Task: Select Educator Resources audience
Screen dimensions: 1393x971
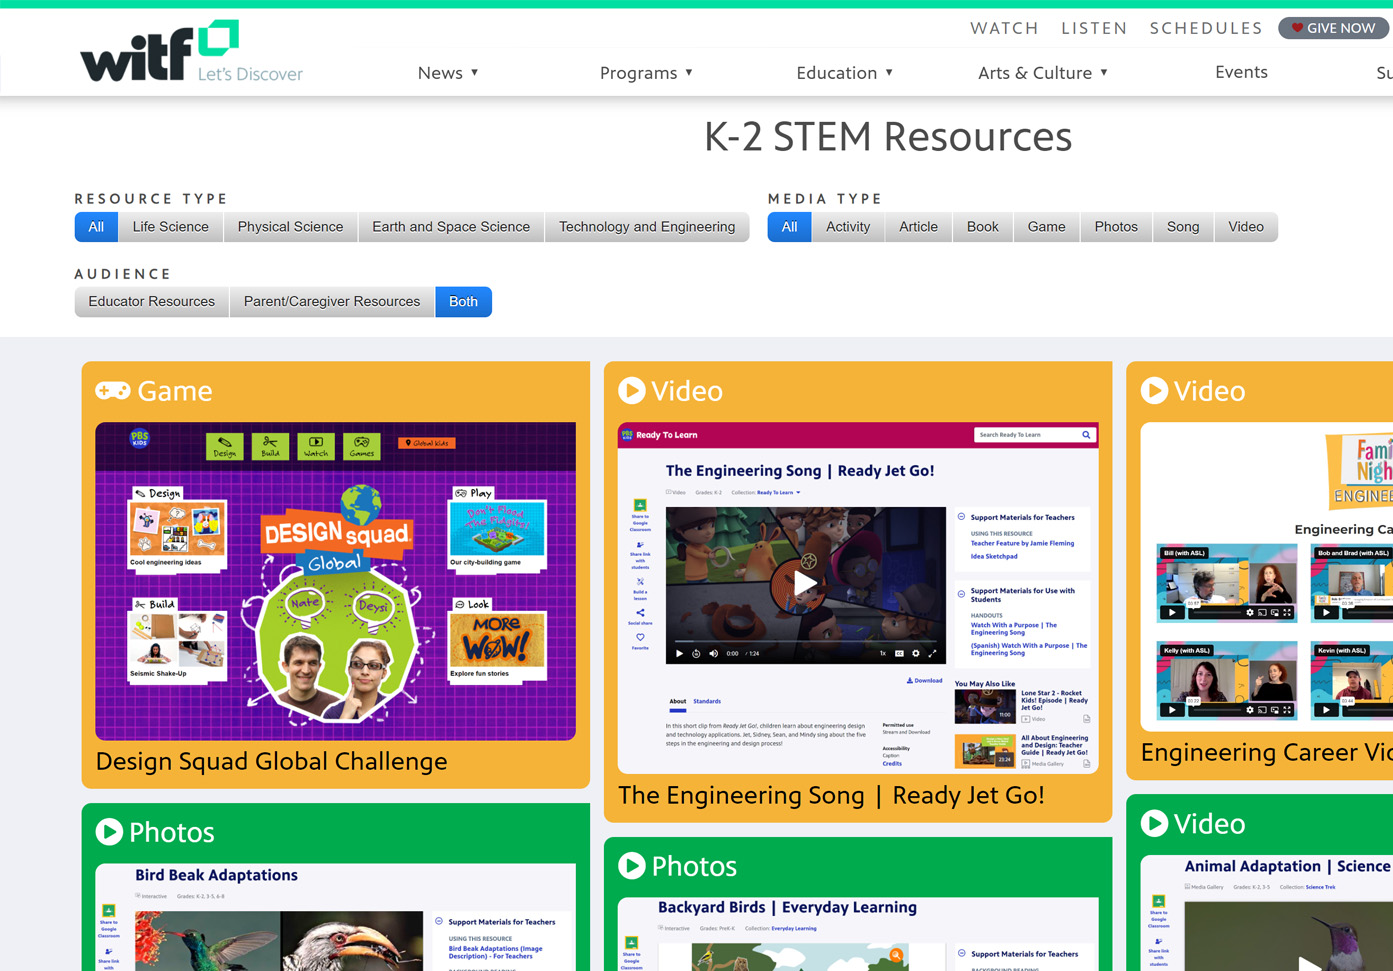Action: coord(152,302)
